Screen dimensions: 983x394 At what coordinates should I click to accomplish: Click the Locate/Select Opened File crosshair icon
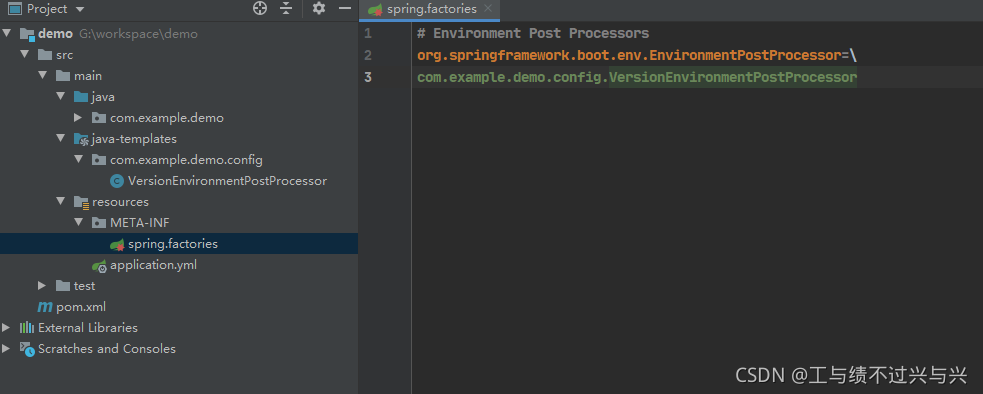click(x=260, y=9)
